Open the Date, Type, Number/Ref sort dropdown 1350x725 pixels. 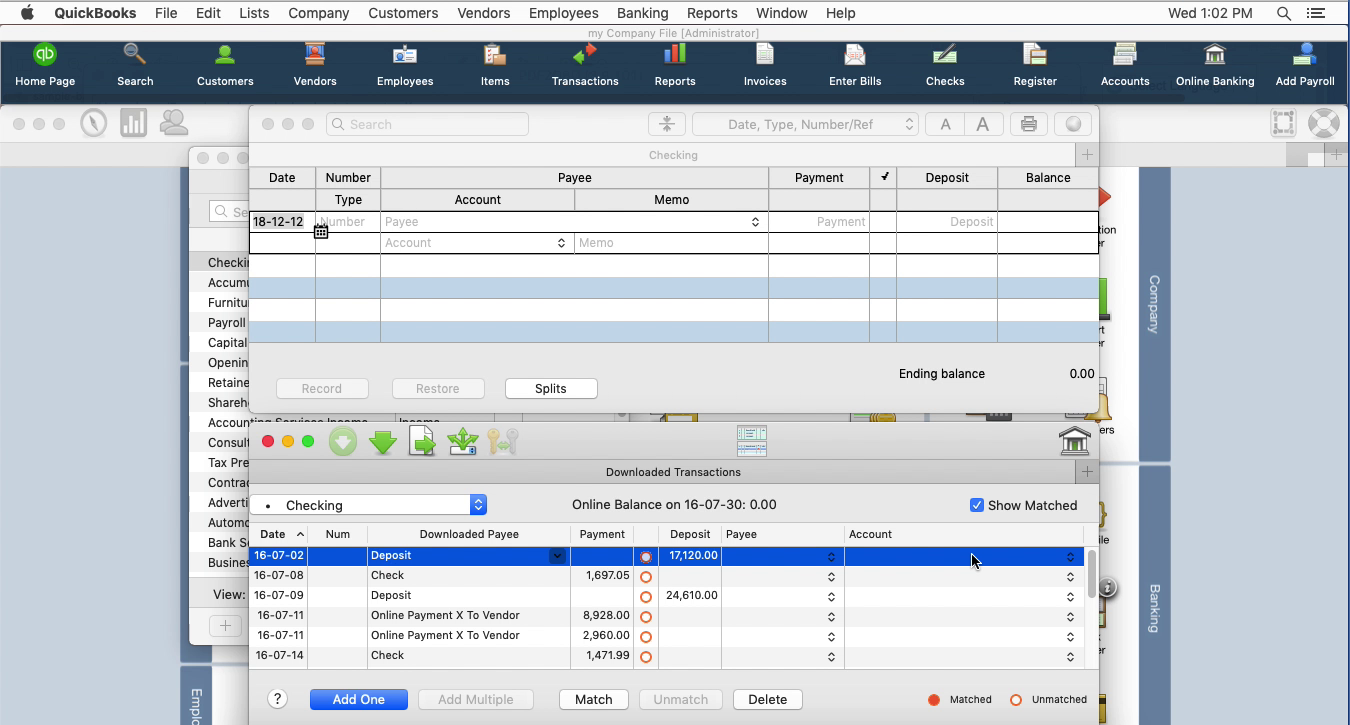point(805,124)
